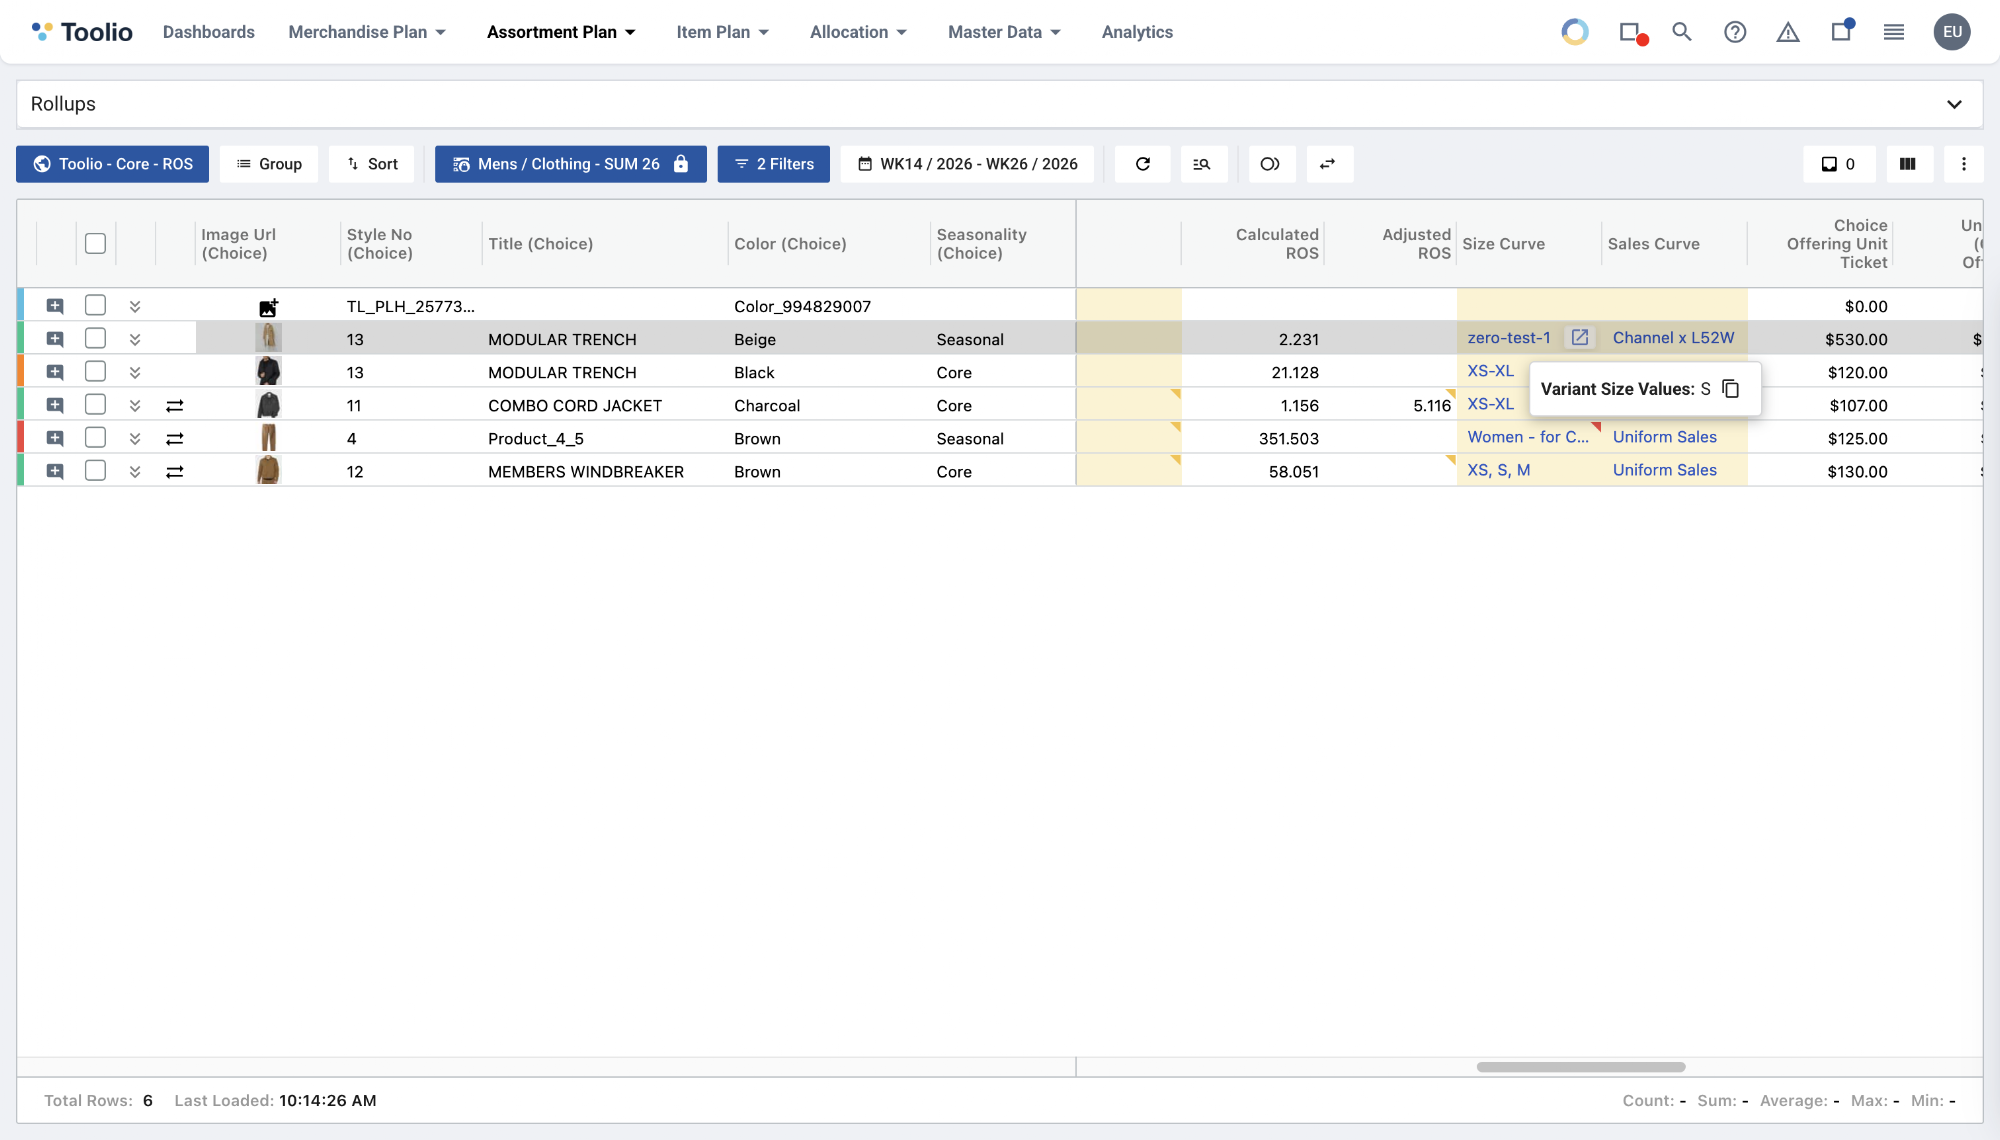Viewport: 2000px width, 1140px height.
Task: Click swap icon on COMBO CORD JACKET row
Action: click(175, 405)
